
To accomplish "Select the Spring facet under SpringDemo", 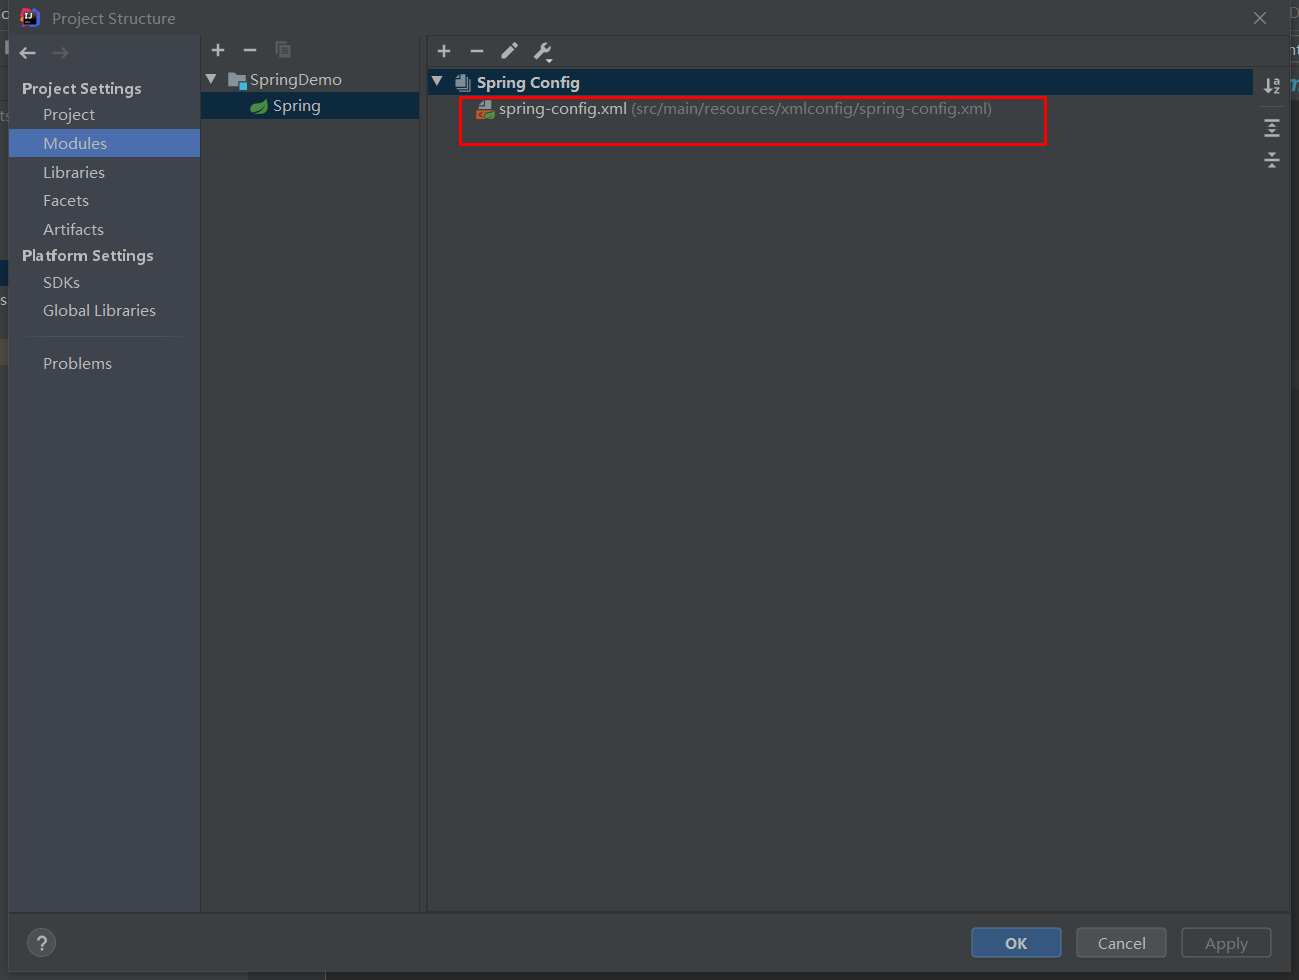I will click(310, 106).
